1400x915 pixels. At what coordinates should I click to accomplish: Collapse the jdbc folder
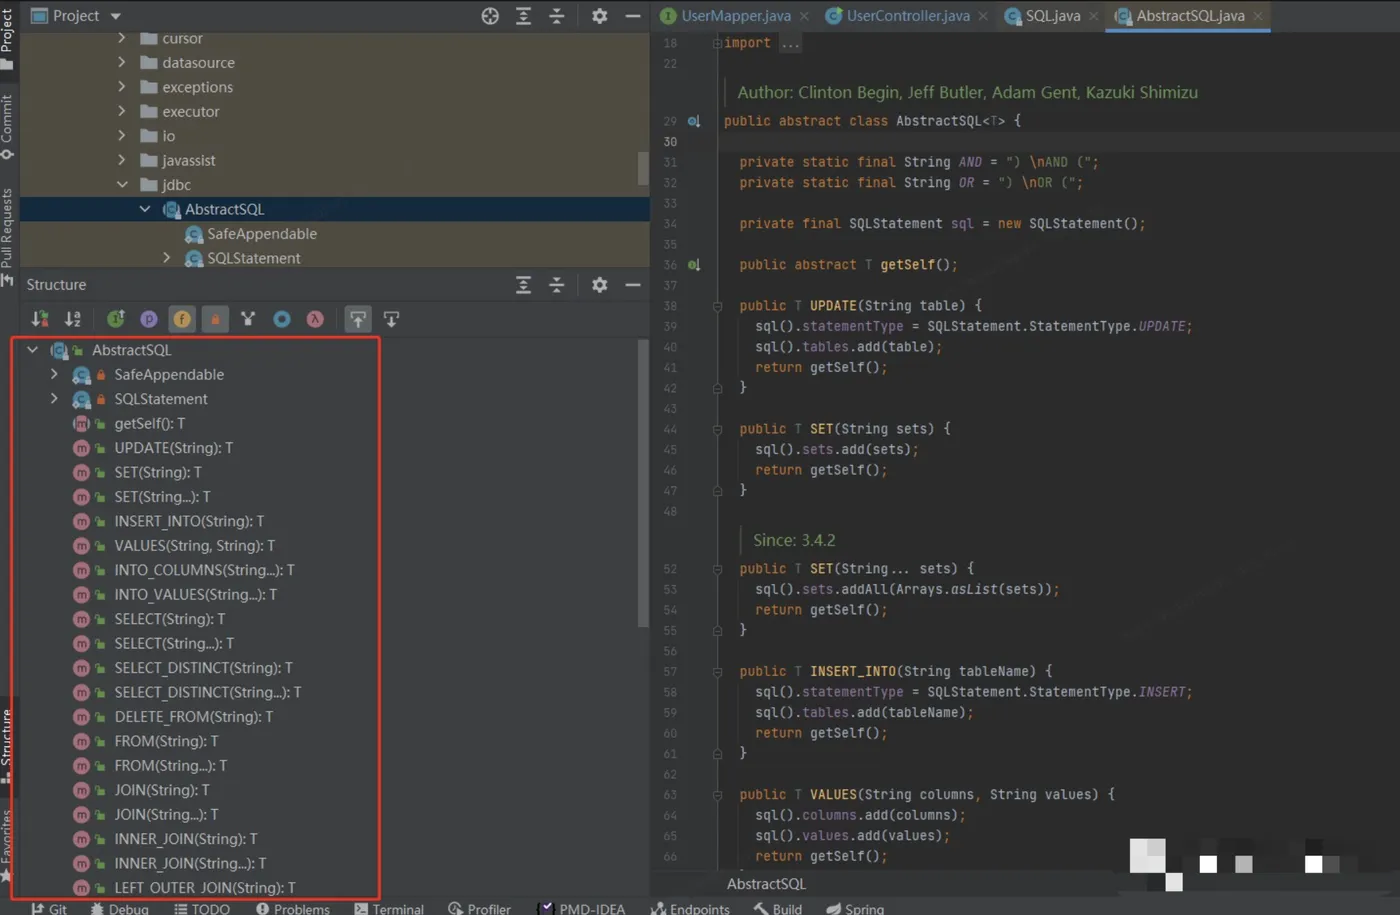coord(122,185)
